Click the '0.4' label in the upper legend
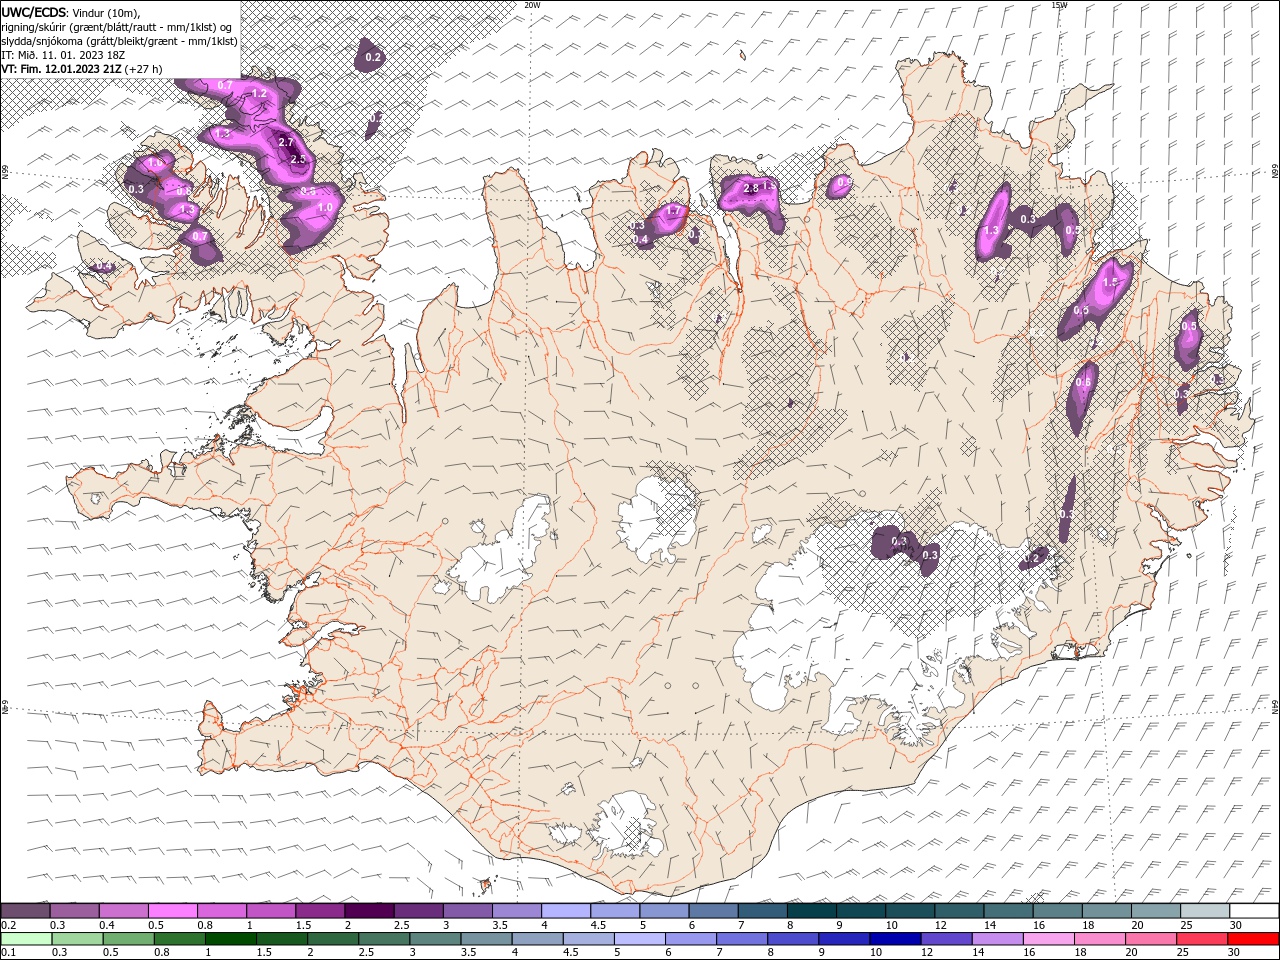The image size is (1280, 960). (107, 925)
